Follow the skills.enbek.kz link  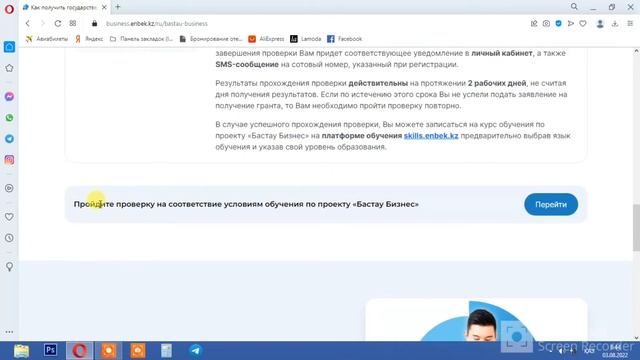[431, 136]
